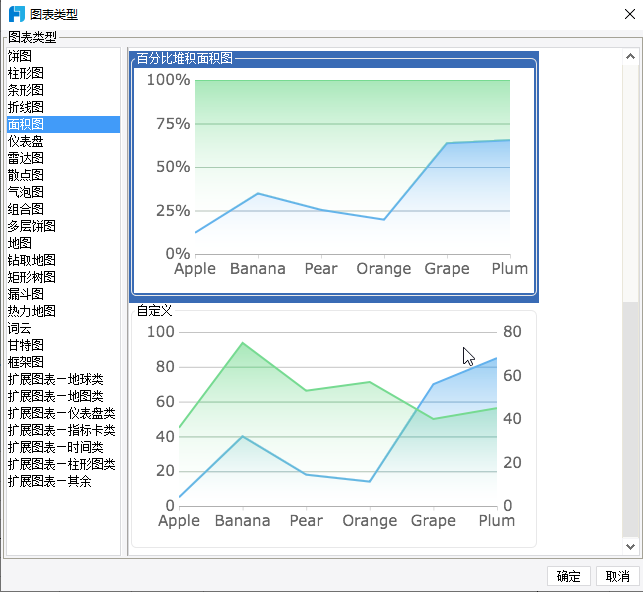Select 扩展图表-地图类 entry
Image resolution: width=643 pixels, height=592 pixels.
64,396
